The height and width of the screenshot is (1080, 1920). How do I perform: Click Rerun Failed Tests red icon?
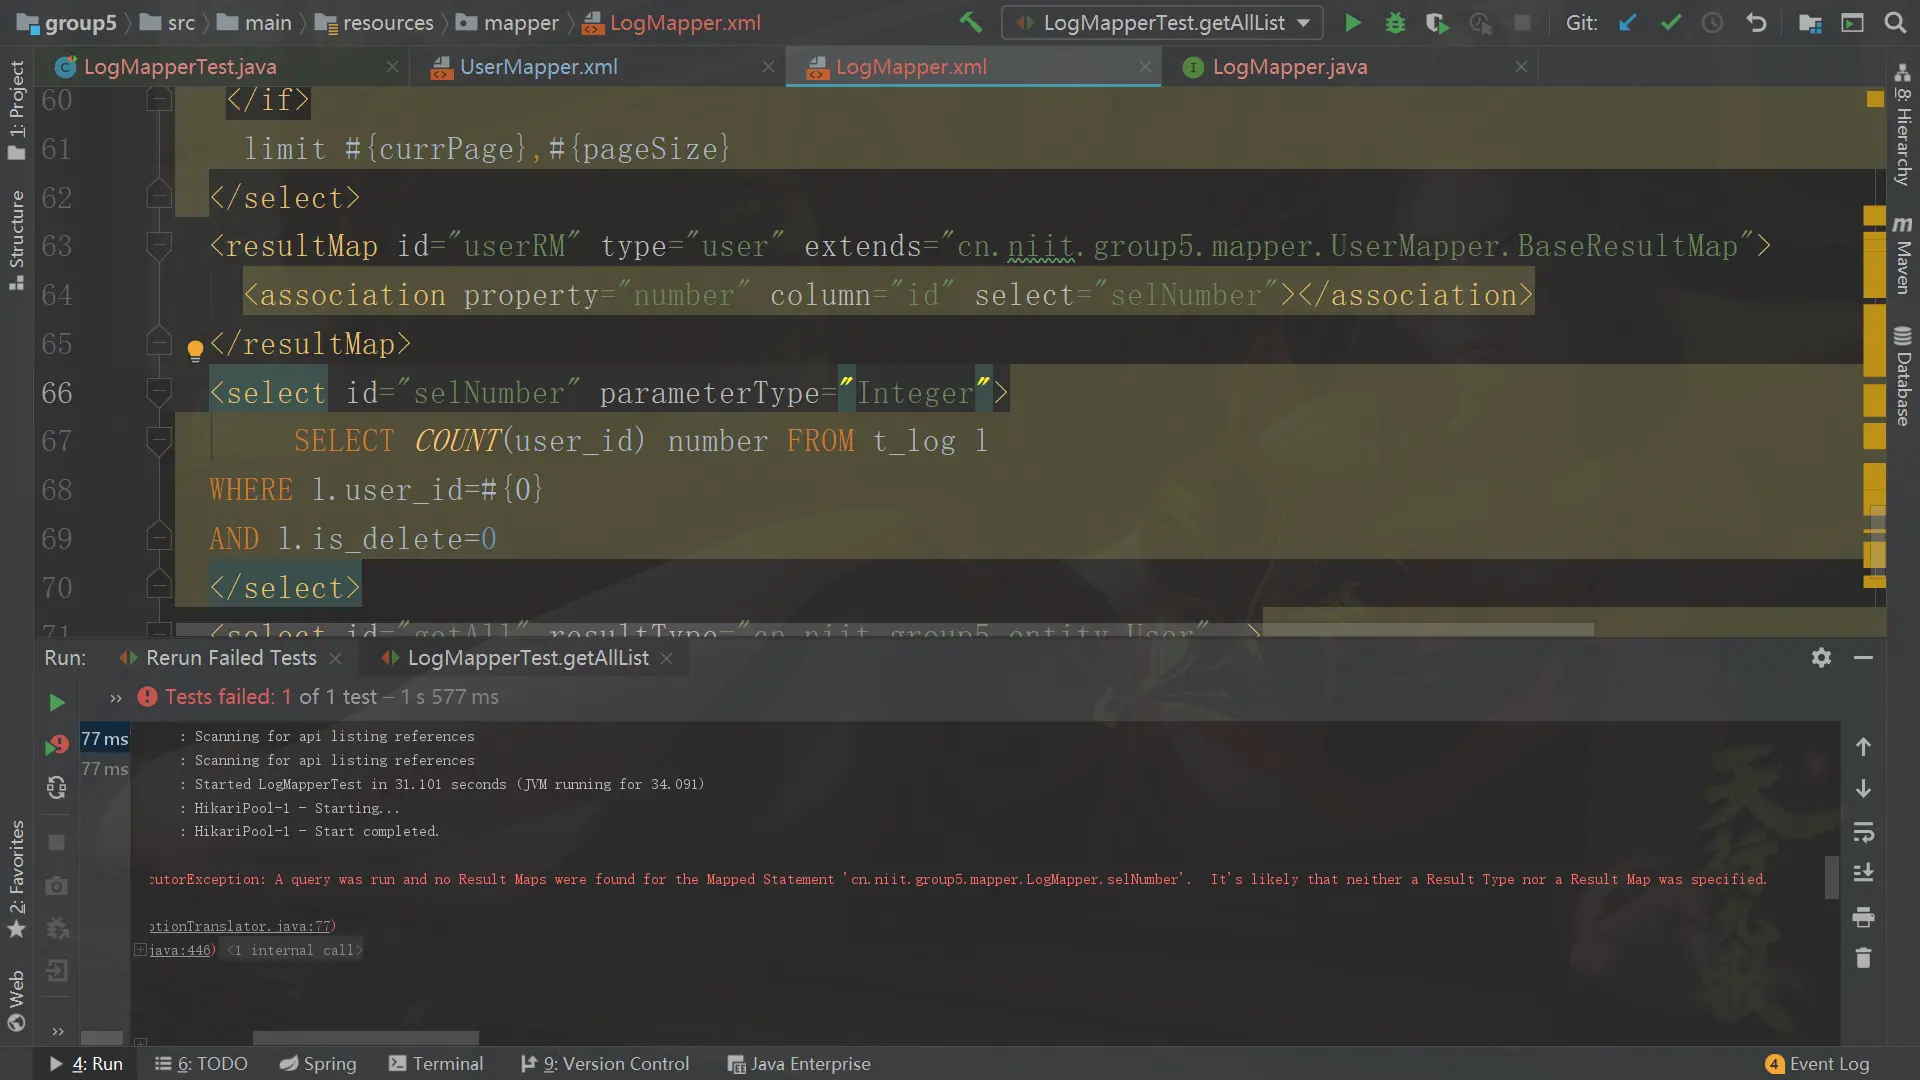click(57, 744)
